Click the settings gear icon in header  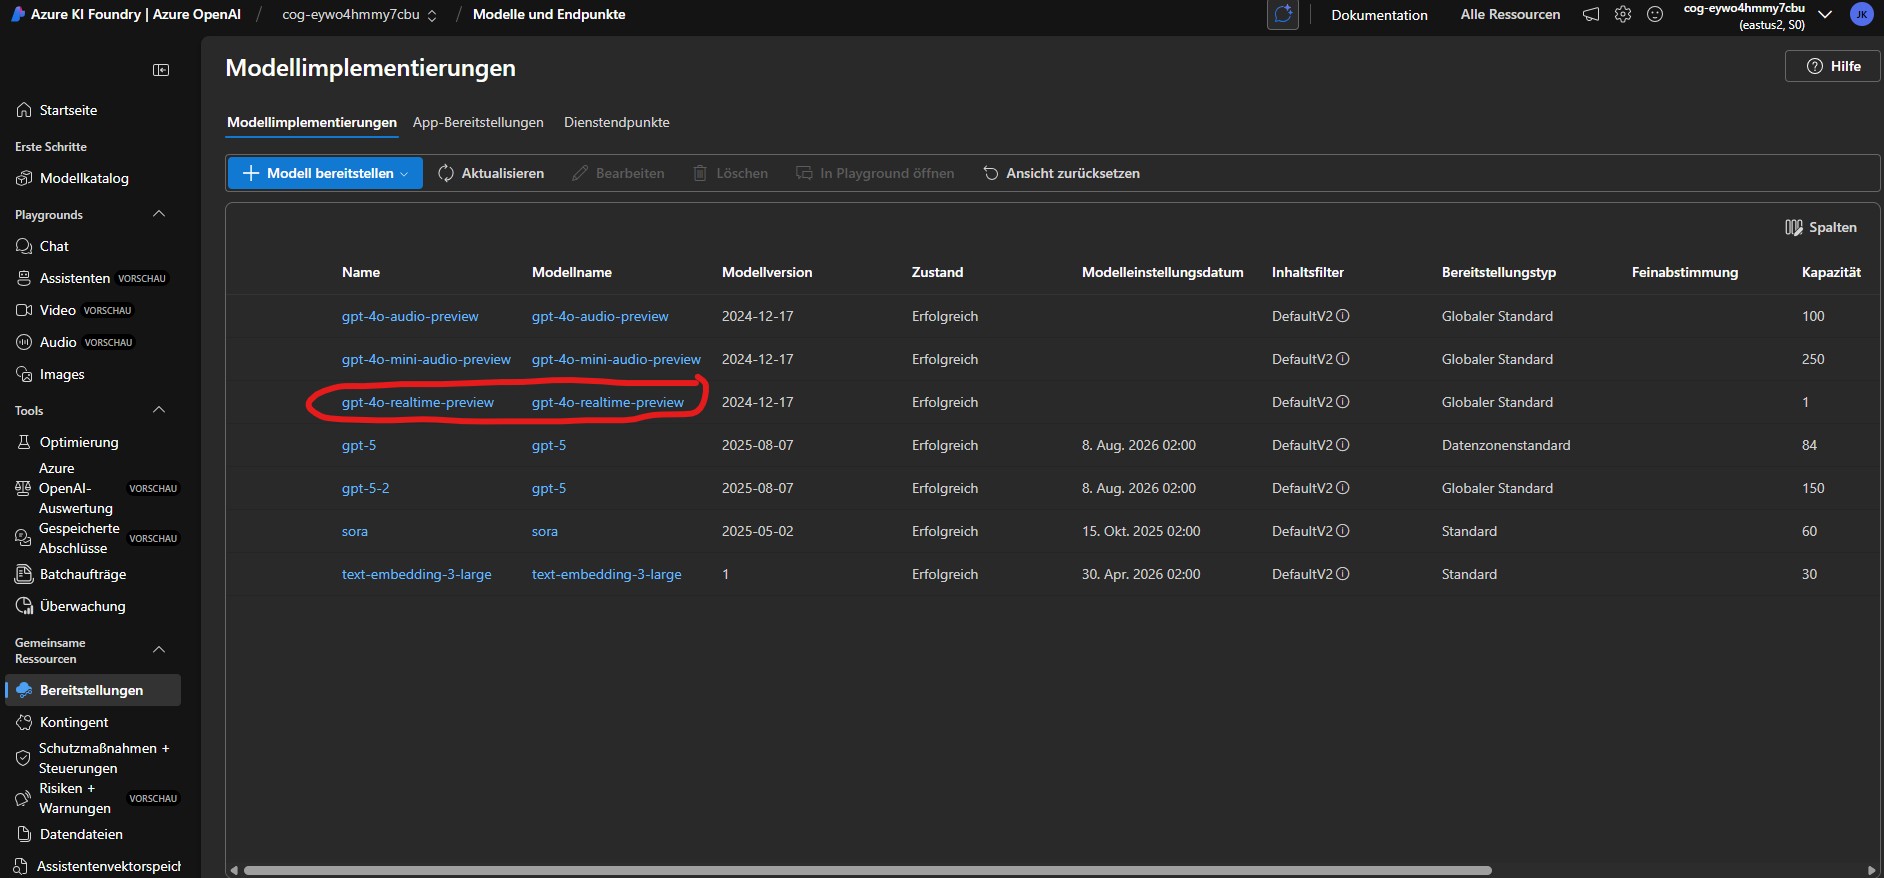pyautogui.click(x=1623, y=15)
